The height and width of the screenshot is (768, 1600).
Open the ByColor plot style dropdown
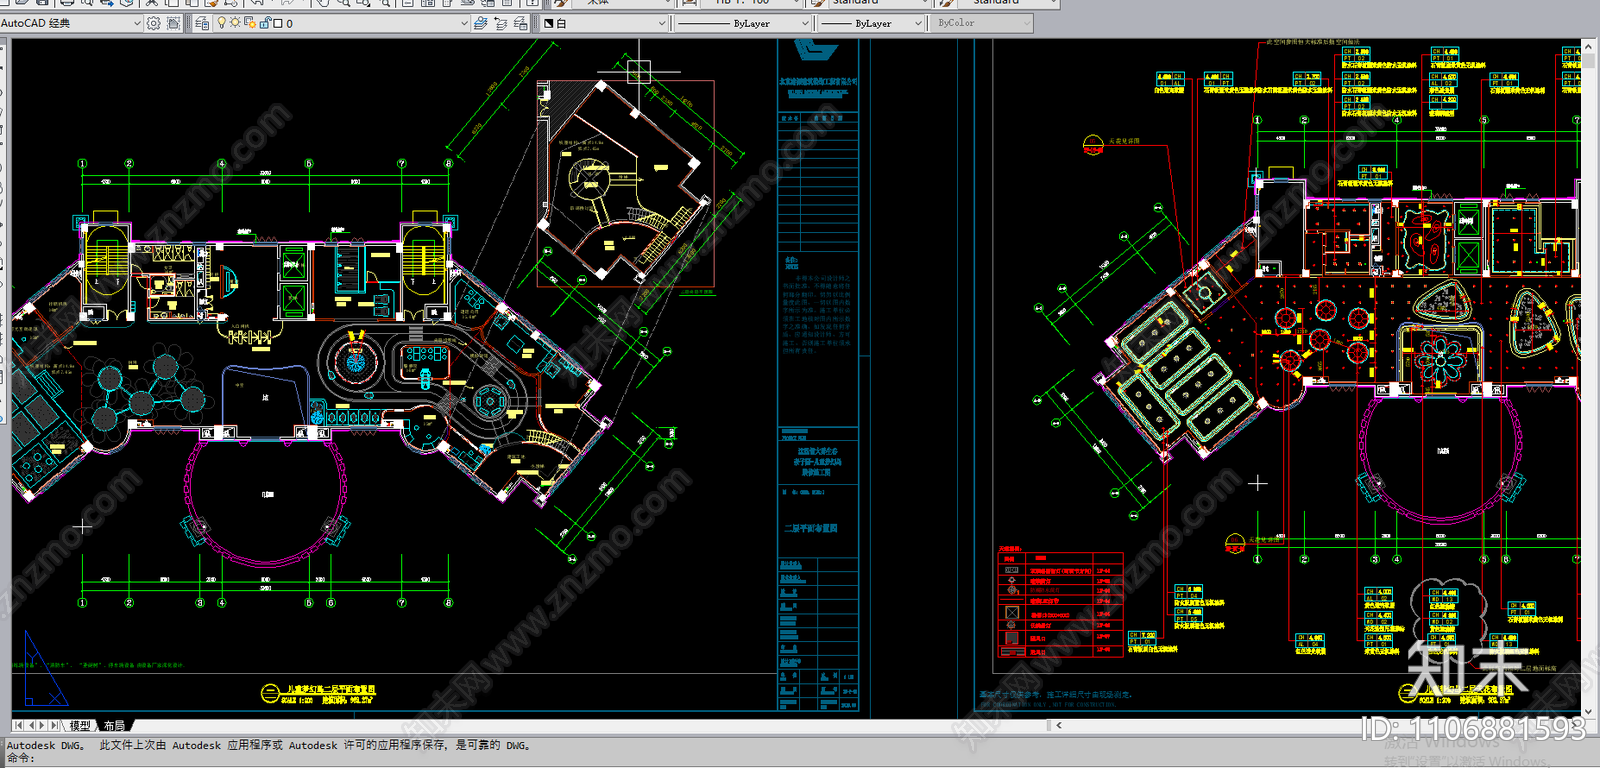(x=981, y=23)
